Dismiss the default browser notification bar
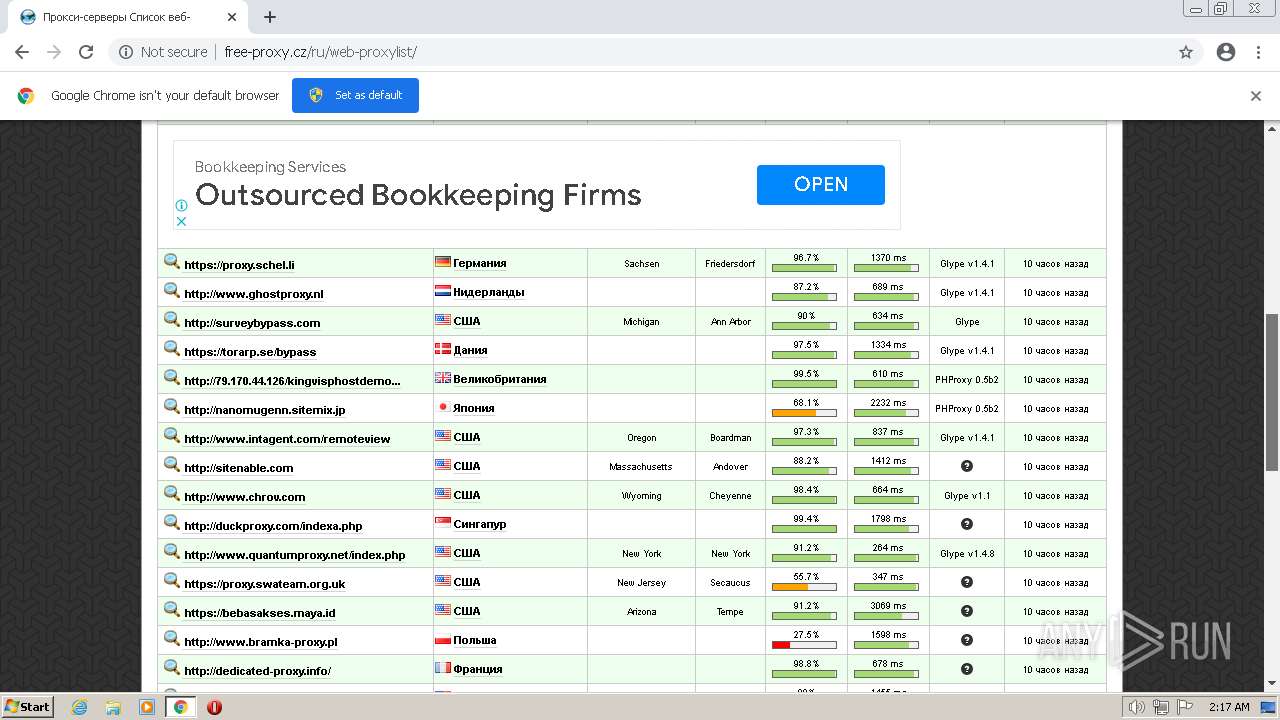This screenshot has height=720, width=1280. (x=1256, y=96)
